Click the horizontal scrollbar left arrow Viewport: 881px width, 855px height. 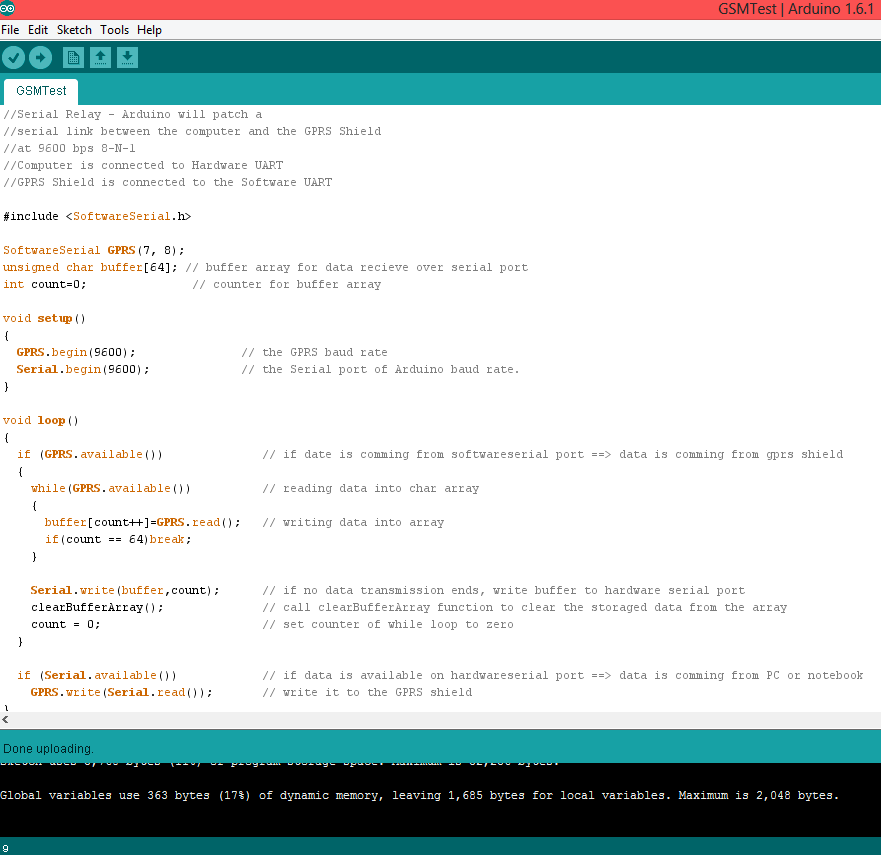click(x=6, y=720)
